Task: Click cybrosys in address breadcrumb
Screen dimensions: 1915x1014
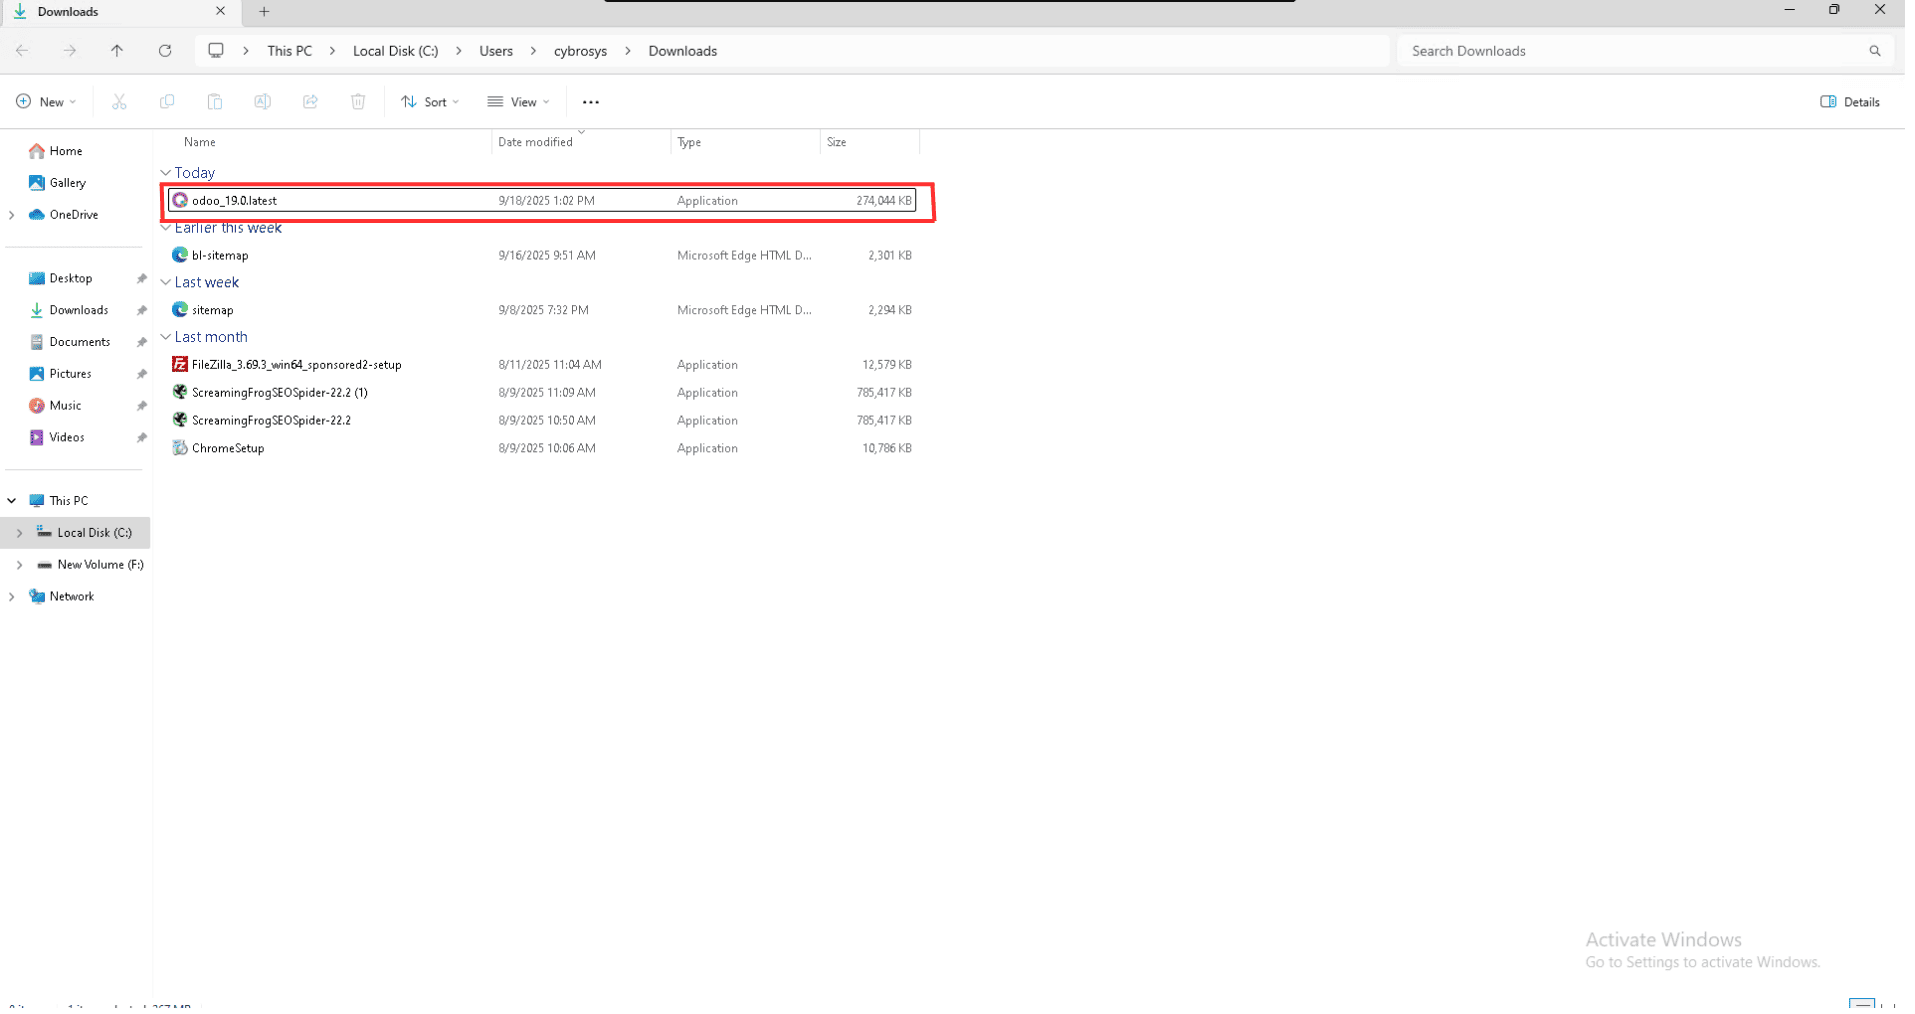Action: (x=584, y=51)
